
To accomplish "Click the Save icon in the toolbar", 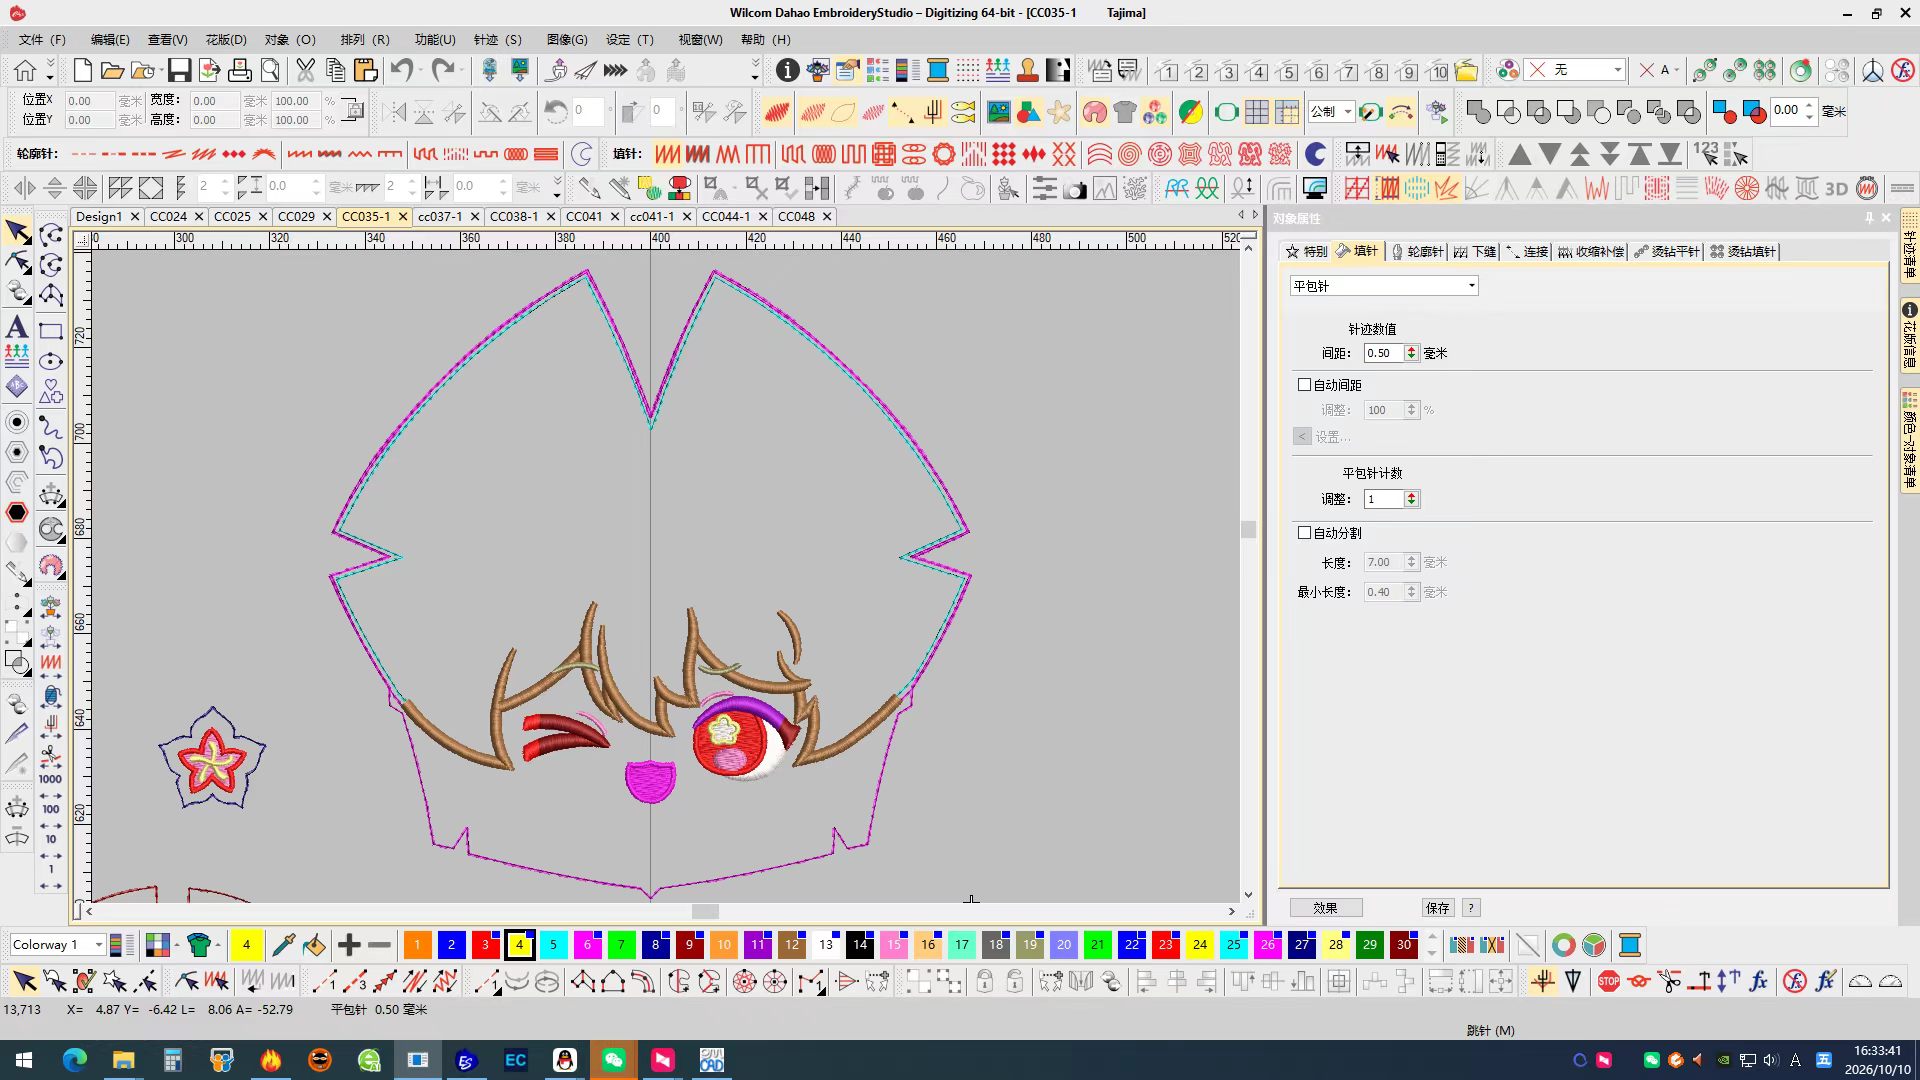I will [179, 70].
